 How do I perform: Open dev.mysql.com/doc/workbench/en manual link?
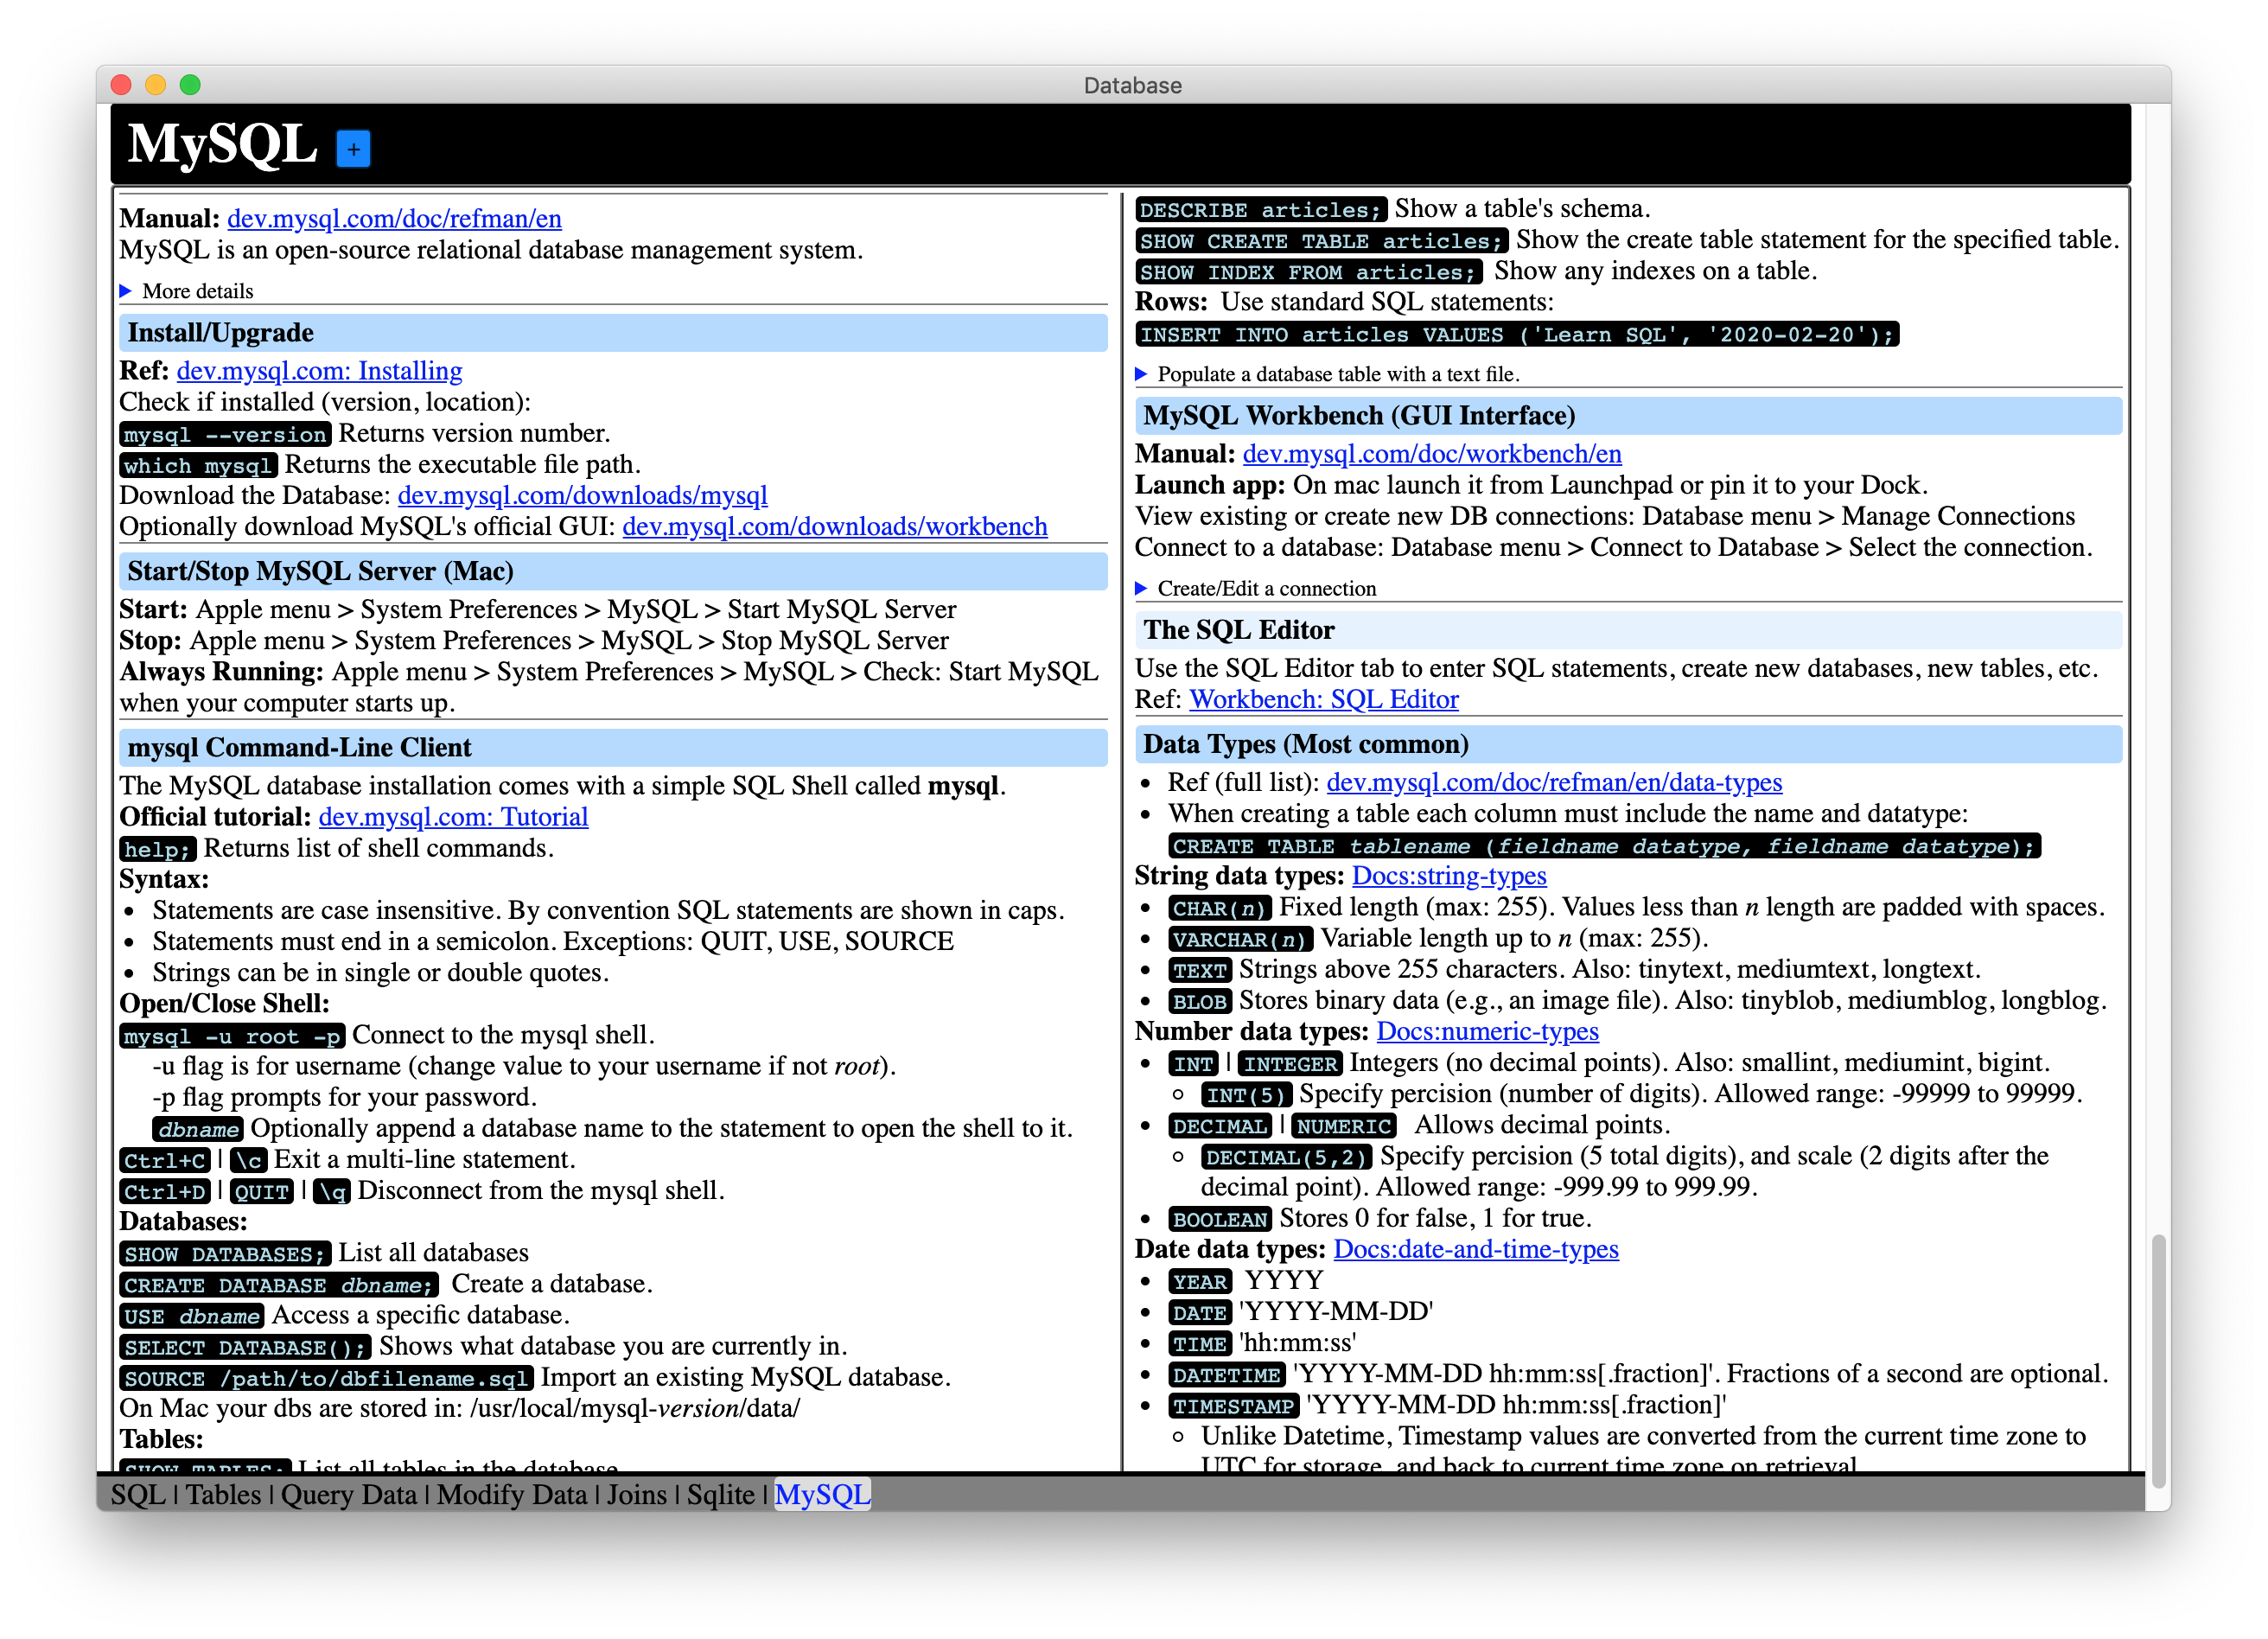pyautogui.click(x=1431, y=453)
